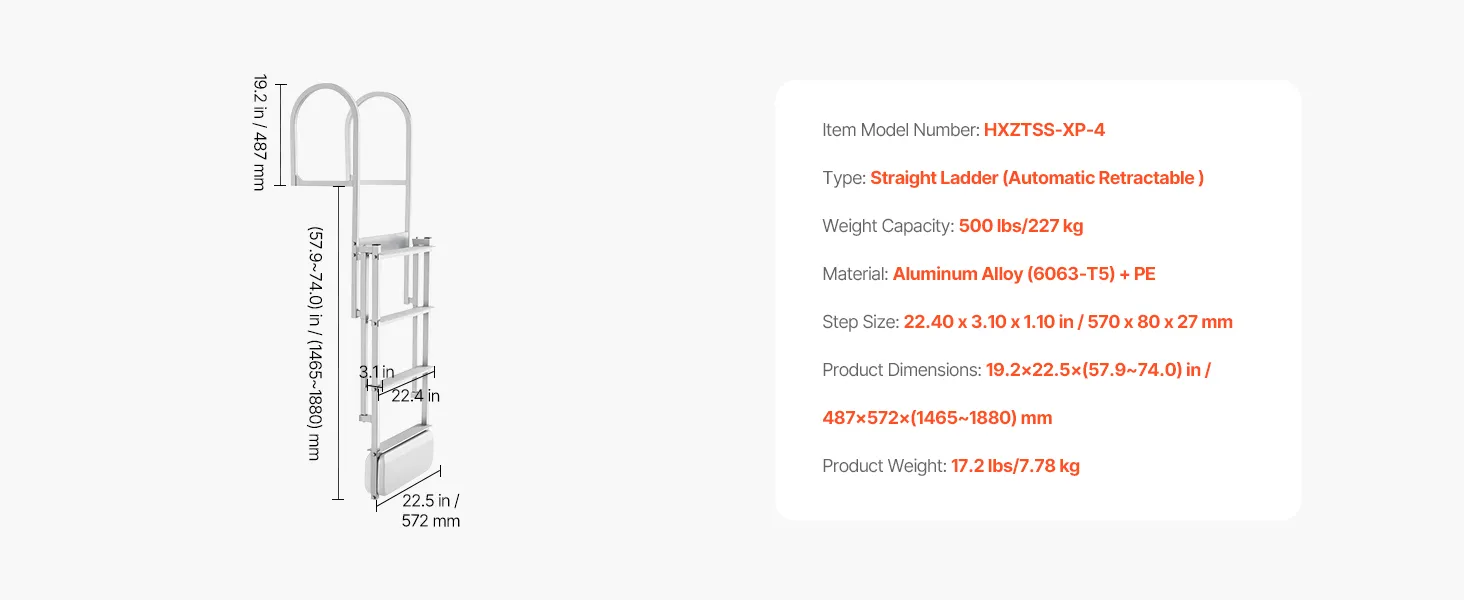
Task: Click the ladder's curved handrail arch
Action: (324, 100)
